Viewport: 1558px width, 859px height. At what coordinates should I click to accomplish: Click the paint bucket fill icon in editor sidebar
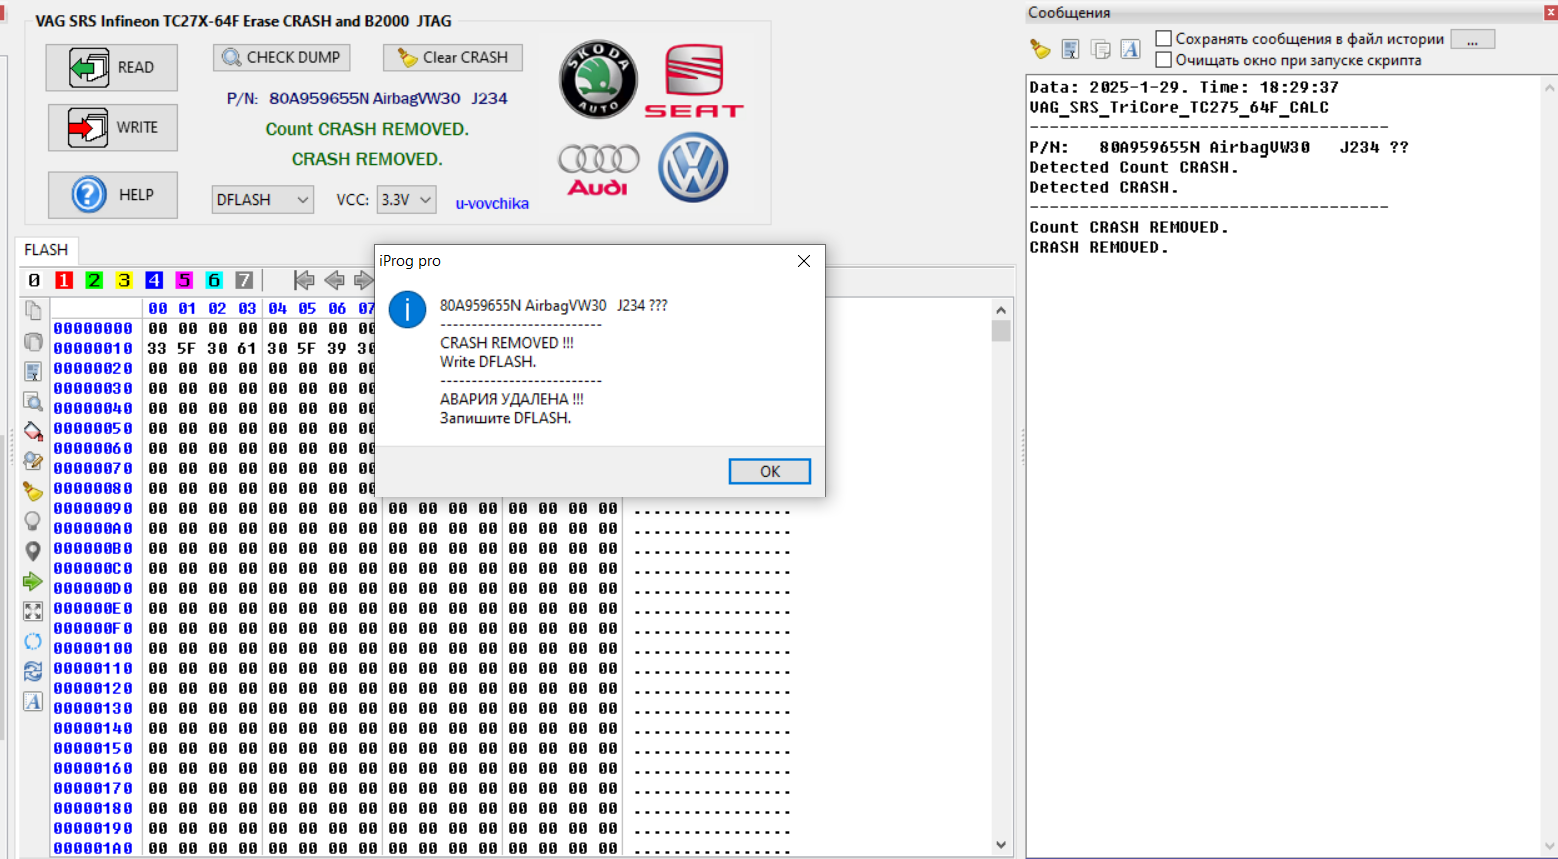pos(33,432)
